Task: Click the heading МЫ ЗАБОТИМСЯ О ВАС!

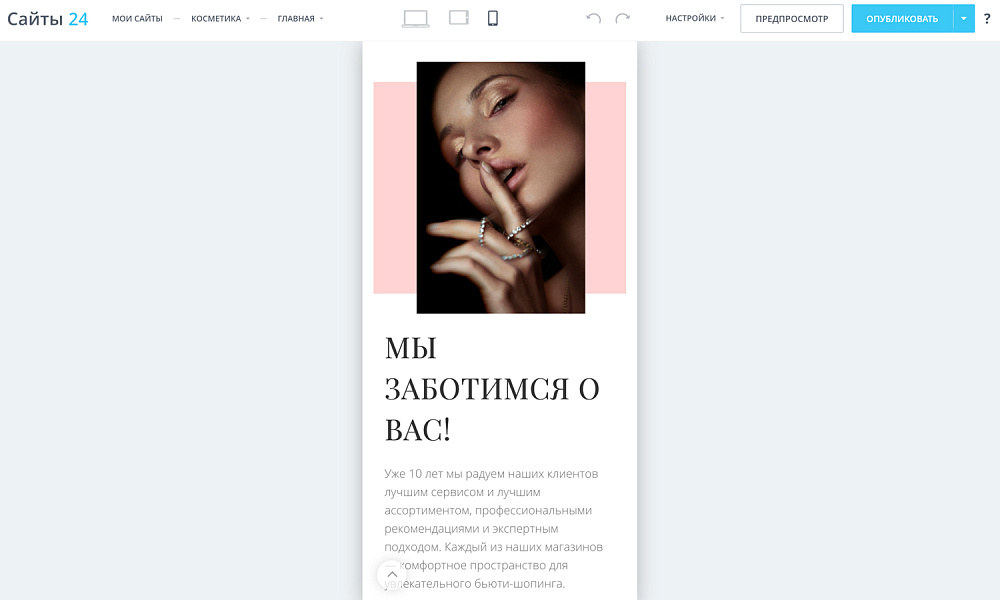Action: (490, 388)
